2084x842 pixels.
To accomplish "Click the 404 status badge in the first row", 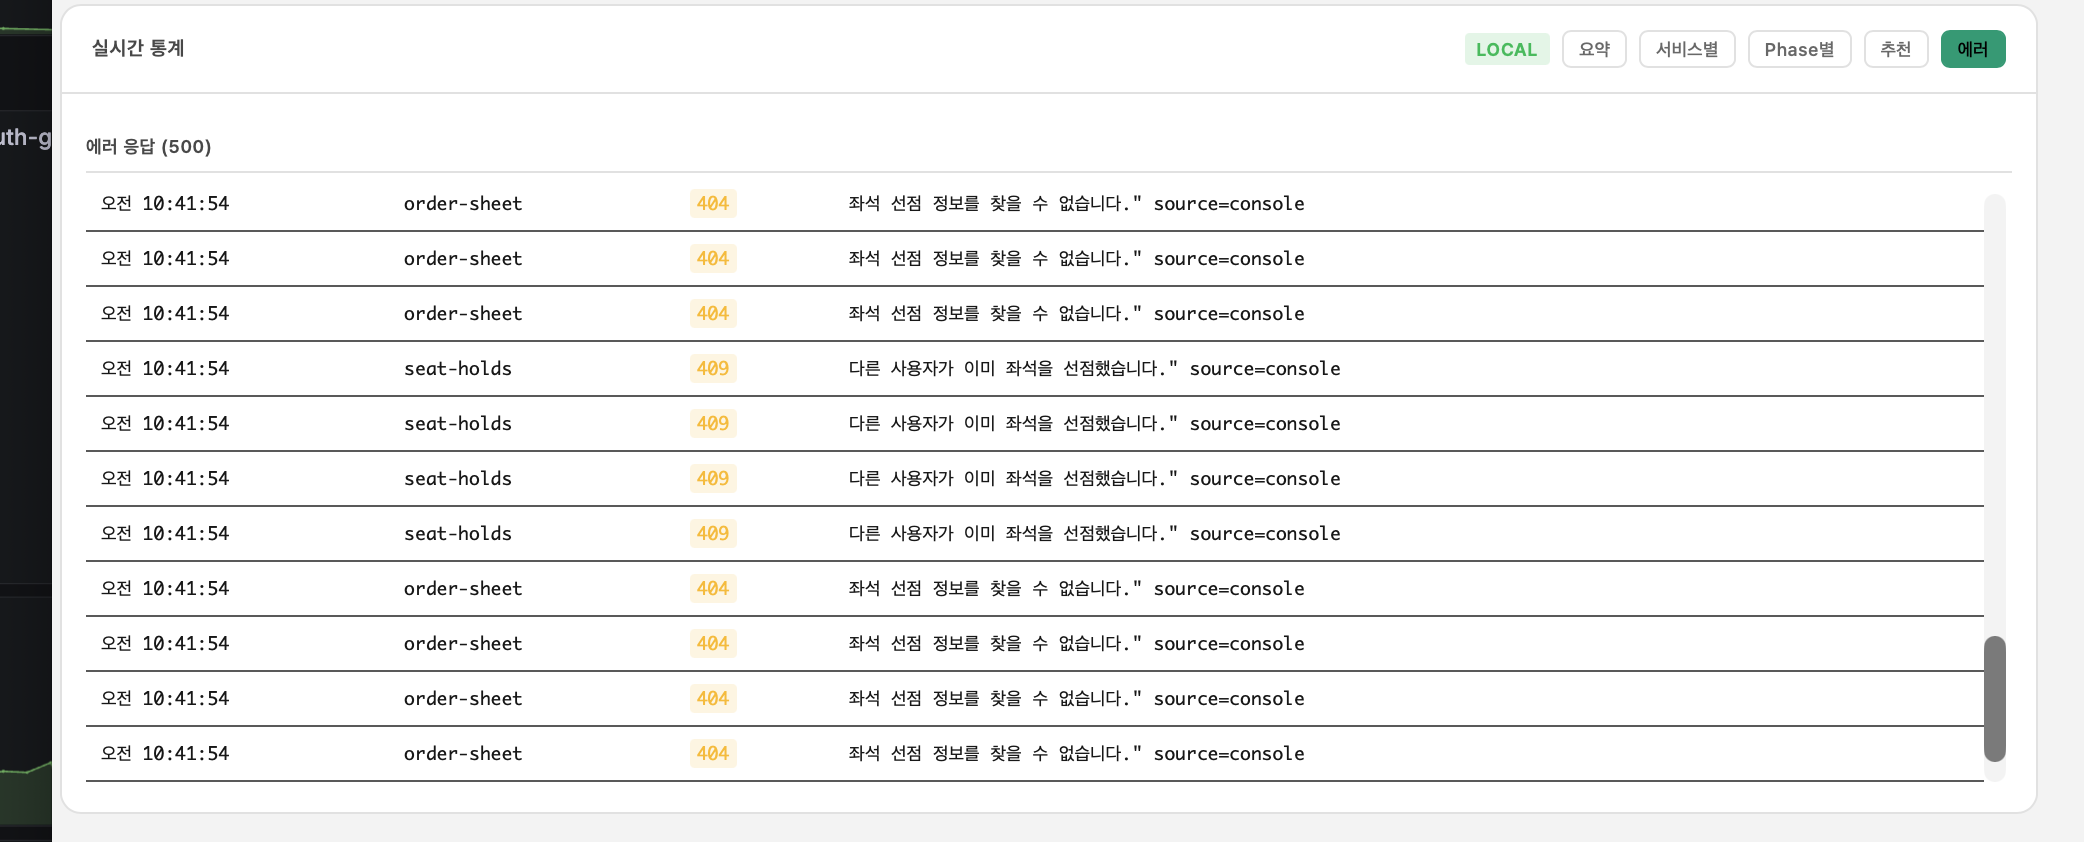I will point(713,204).
